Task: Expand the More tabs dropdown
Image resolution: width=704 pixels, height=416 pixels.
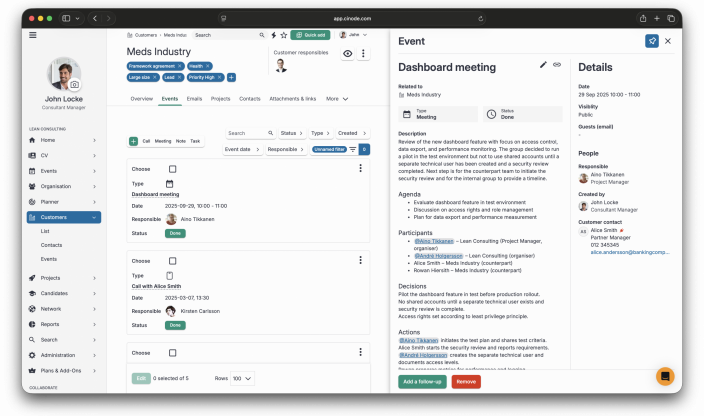Action: tap(337, 99)
